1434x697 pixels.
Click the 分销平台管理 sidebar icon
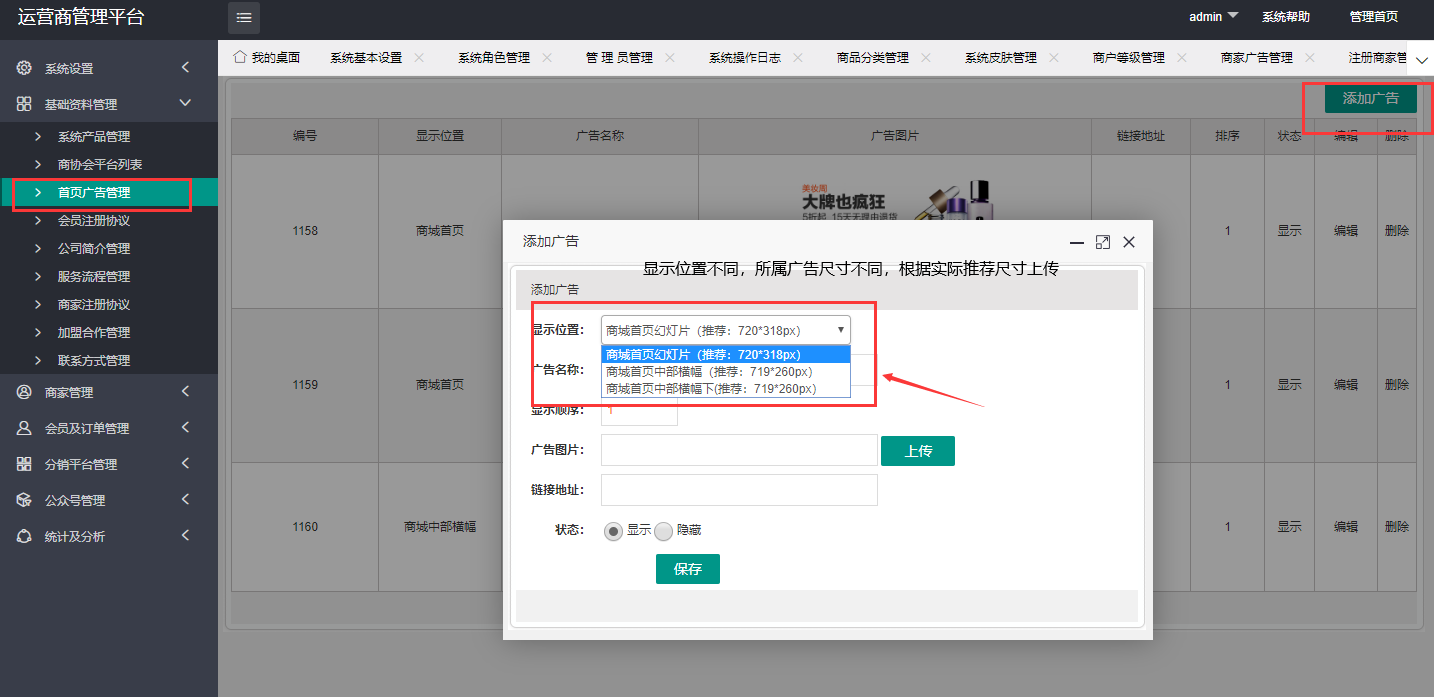[x=25, y=464]
